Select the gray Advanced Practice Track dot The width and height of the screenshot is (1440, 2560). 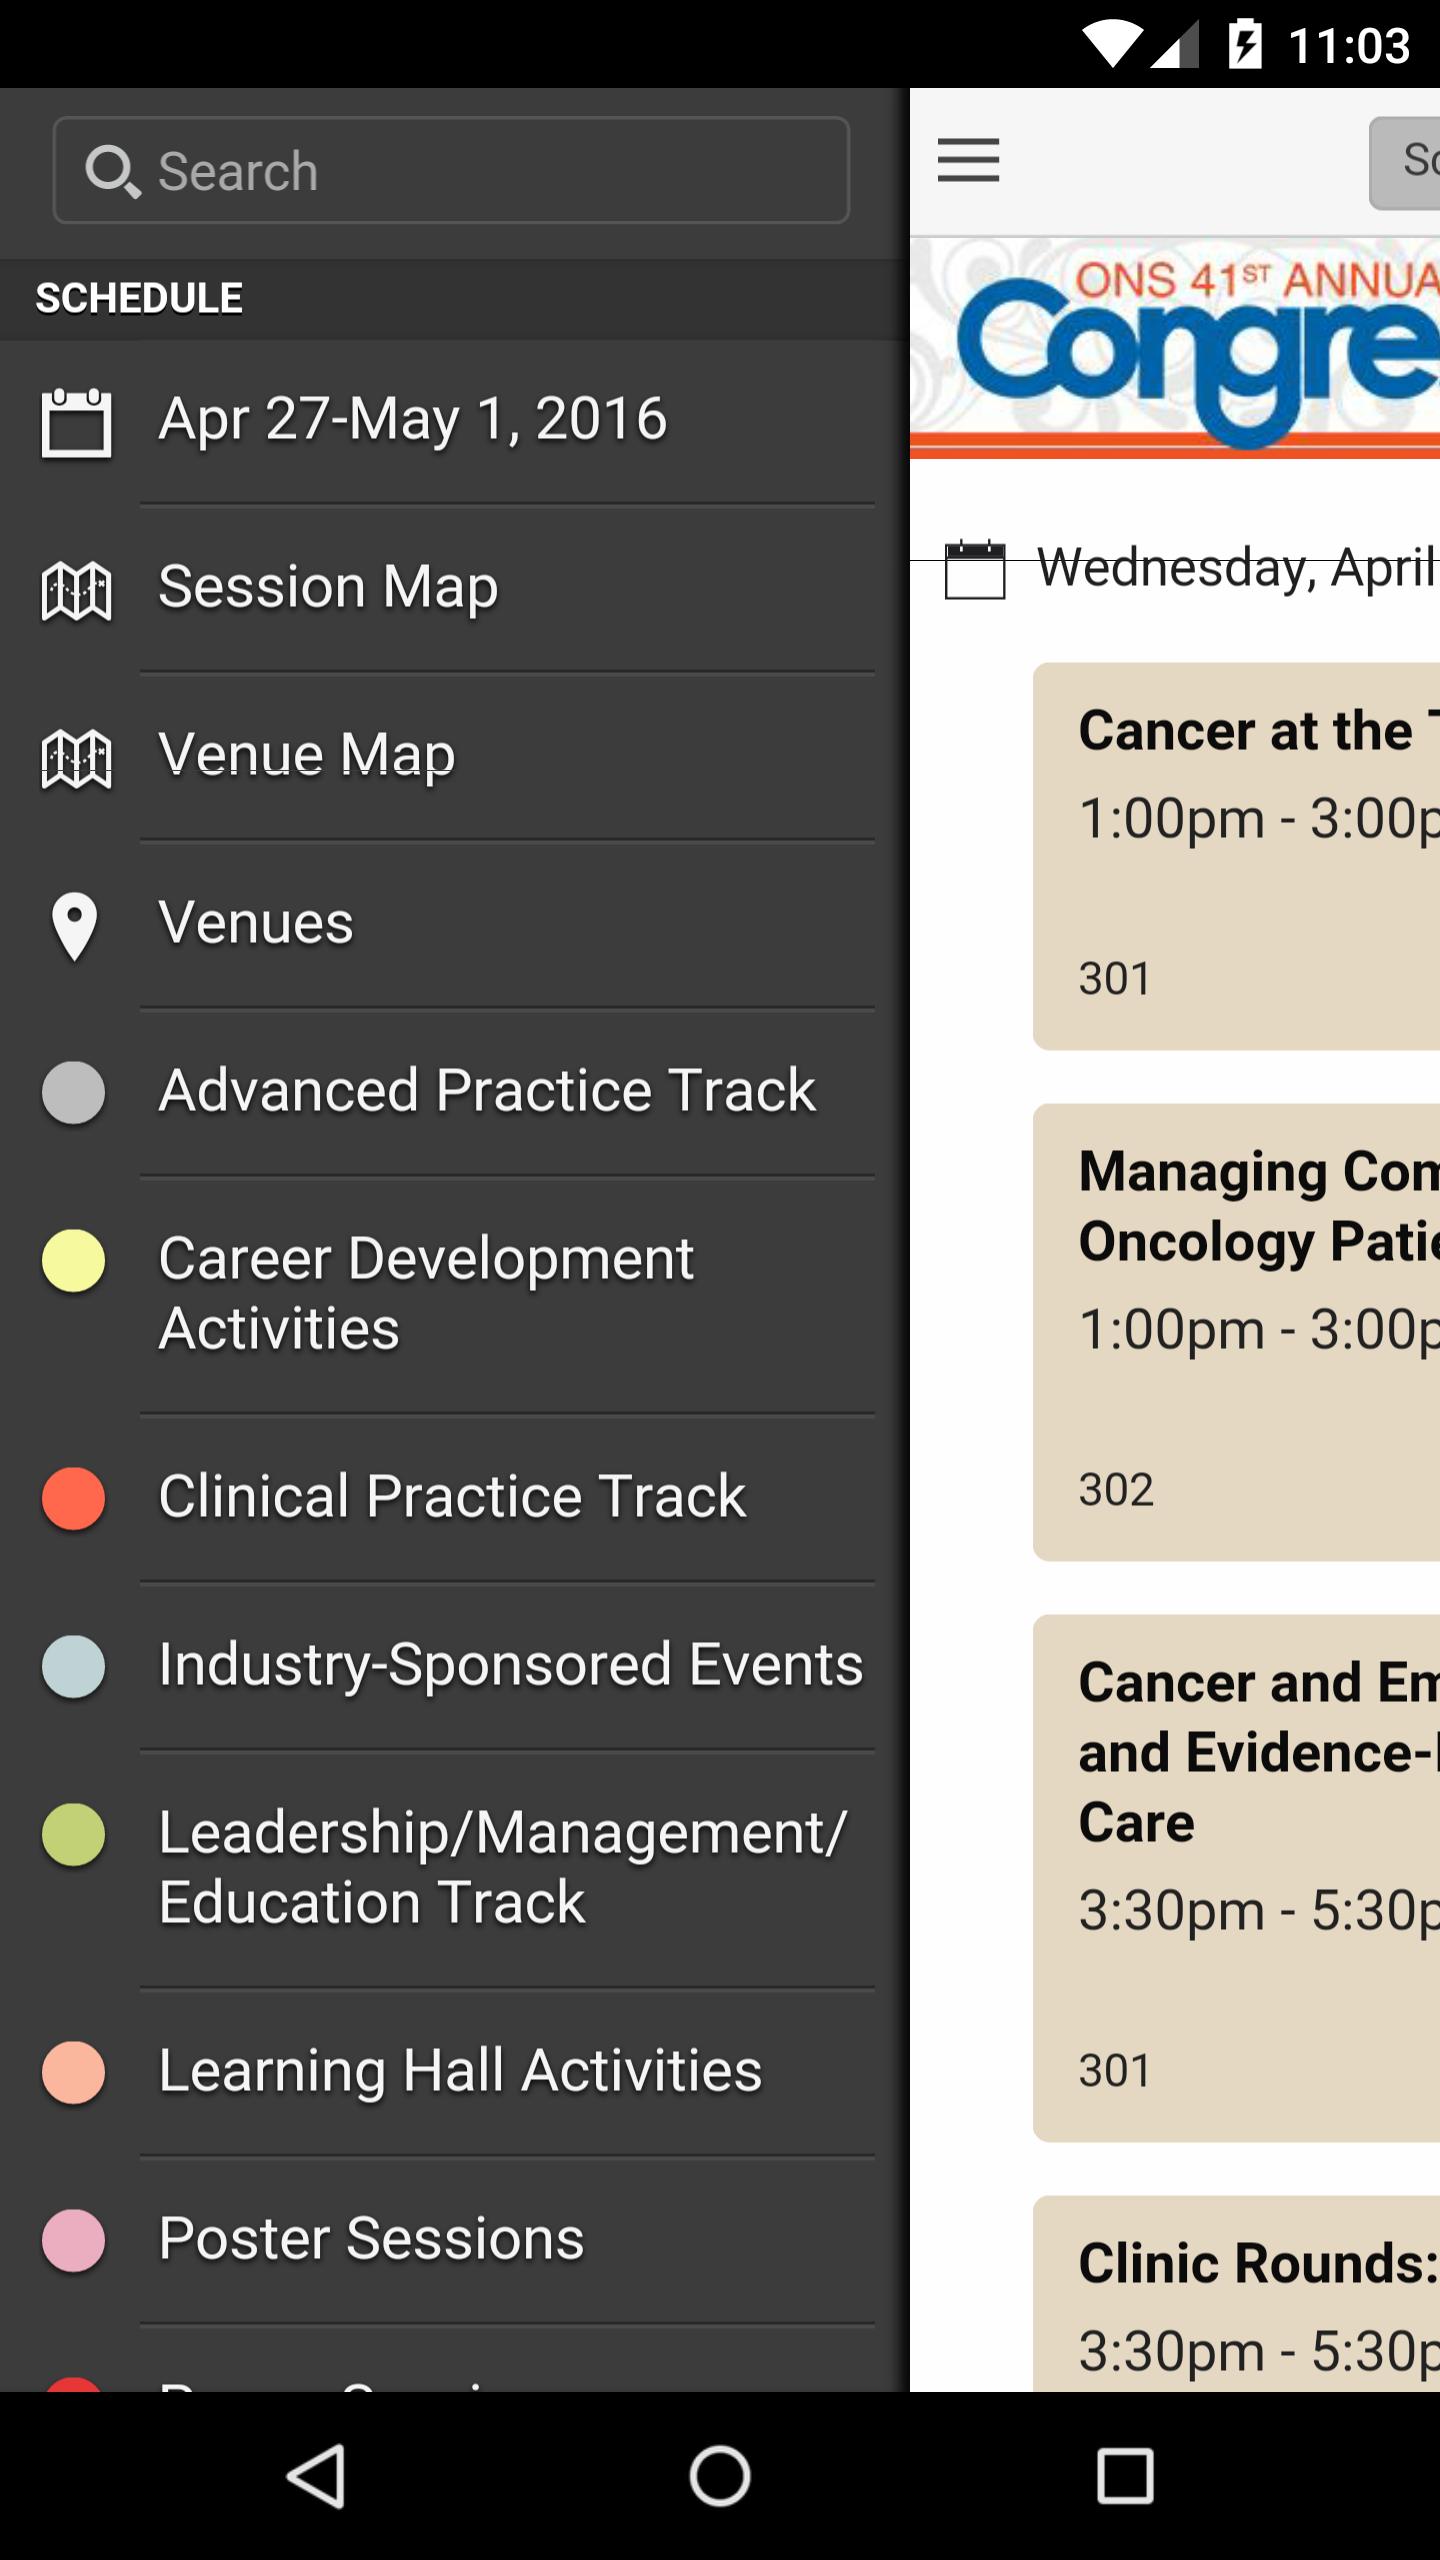click(73, 1092)
